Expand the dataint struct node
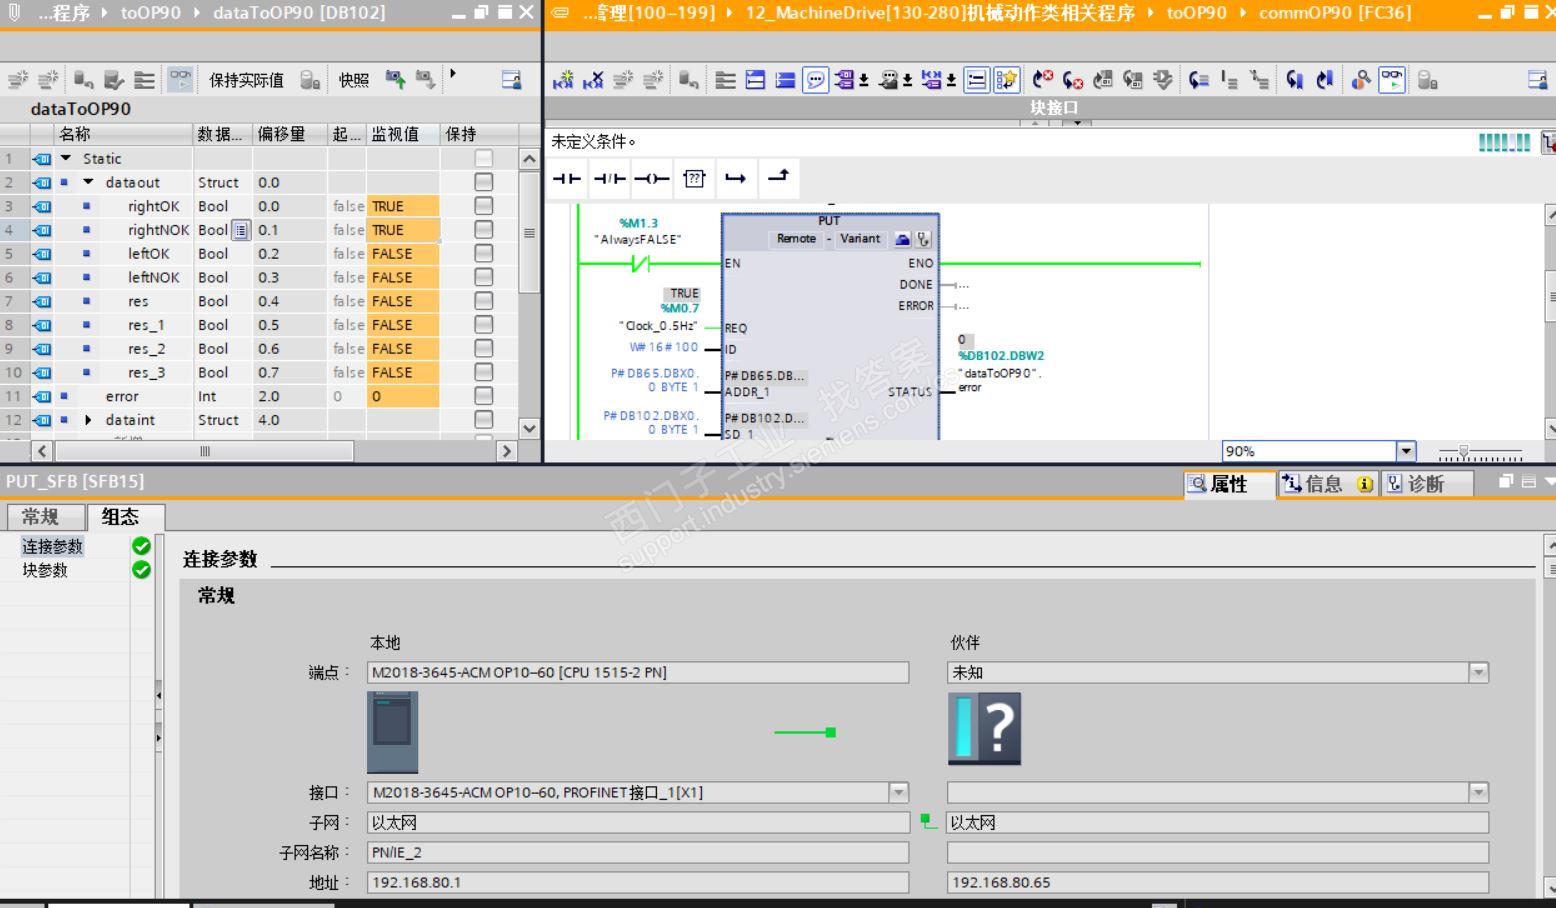 (88, 420)
